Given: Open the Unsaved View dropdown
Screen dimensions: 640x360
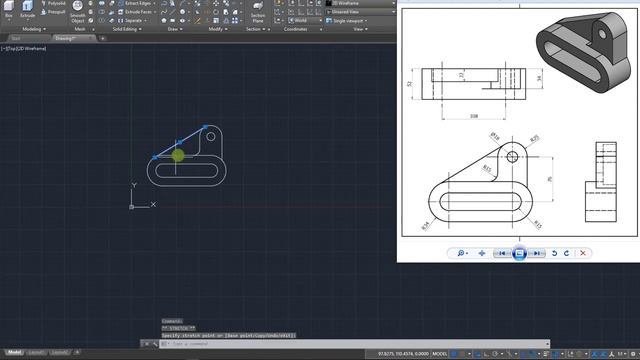Looking at the screenshot, I should click(x=360, y=12).
